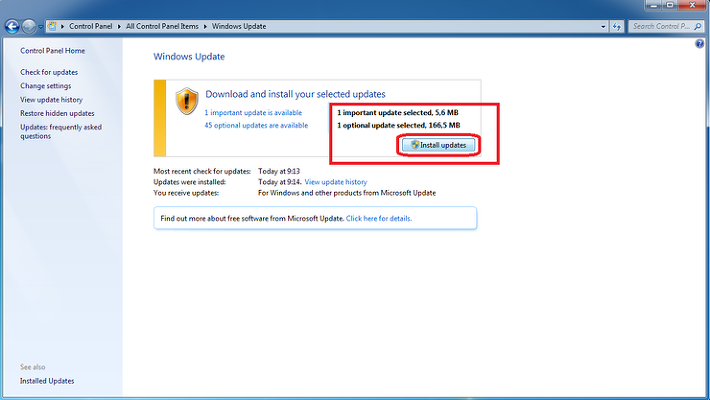Select Windows Update breadcrumb segment
This screenshot has width=710, height=400.
(239, 26)
